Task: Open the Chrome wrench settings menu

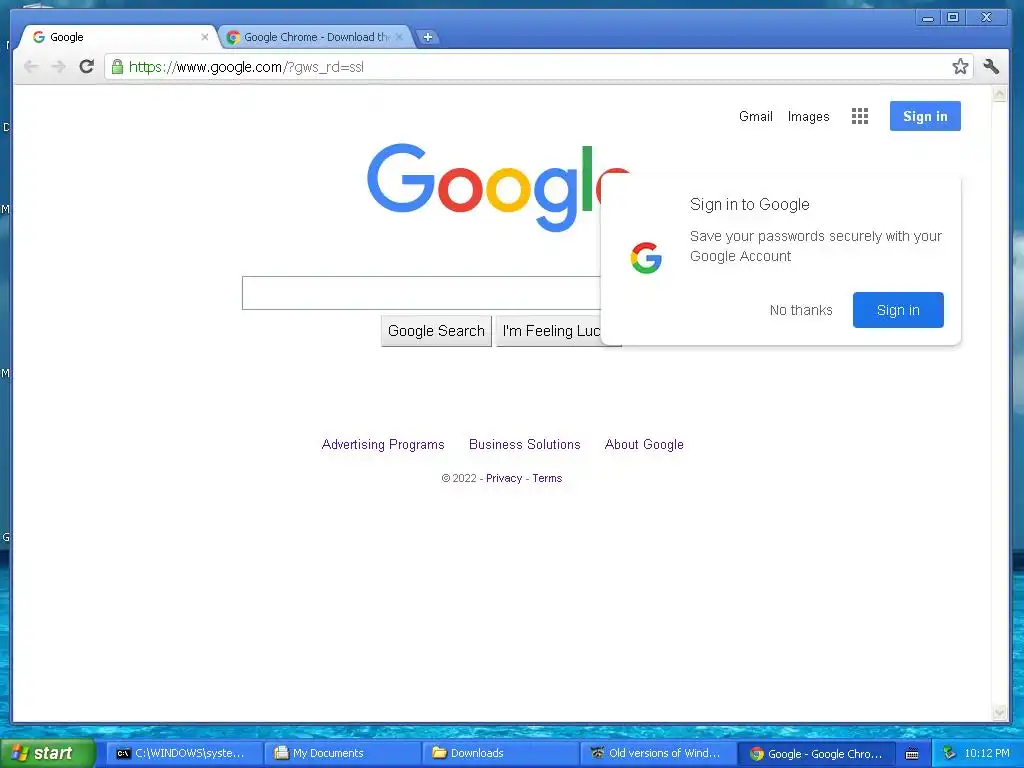Action: 991,66
